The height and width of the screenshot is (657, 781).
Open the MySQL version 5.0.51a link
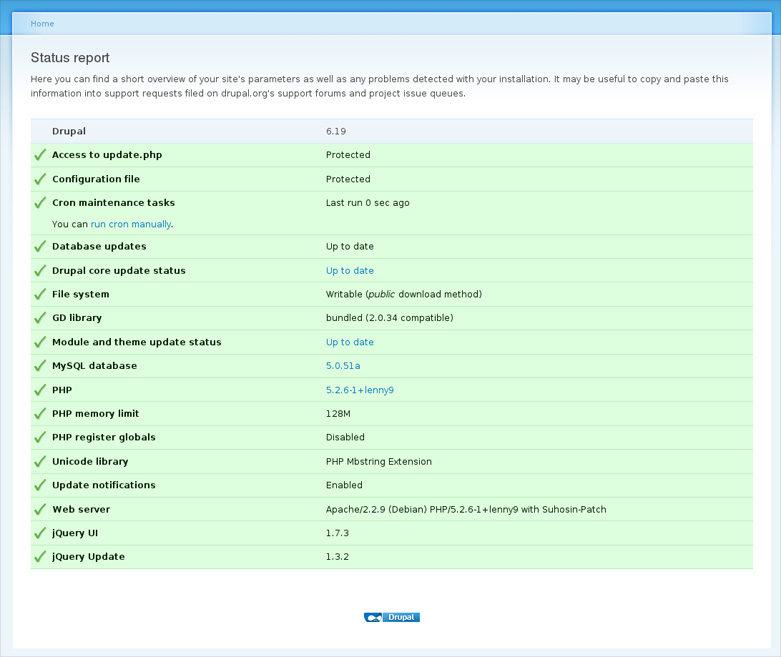(x=343, y=366)
